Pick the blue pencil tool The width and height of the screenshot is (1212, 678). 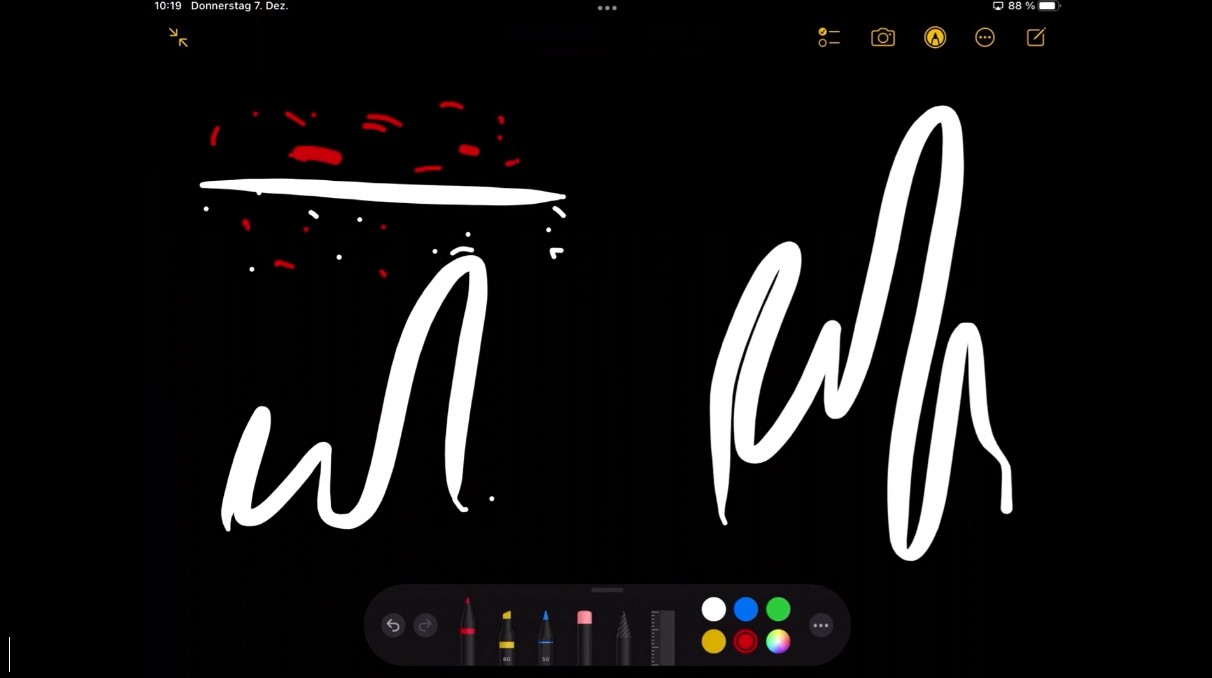pos(545,637)
